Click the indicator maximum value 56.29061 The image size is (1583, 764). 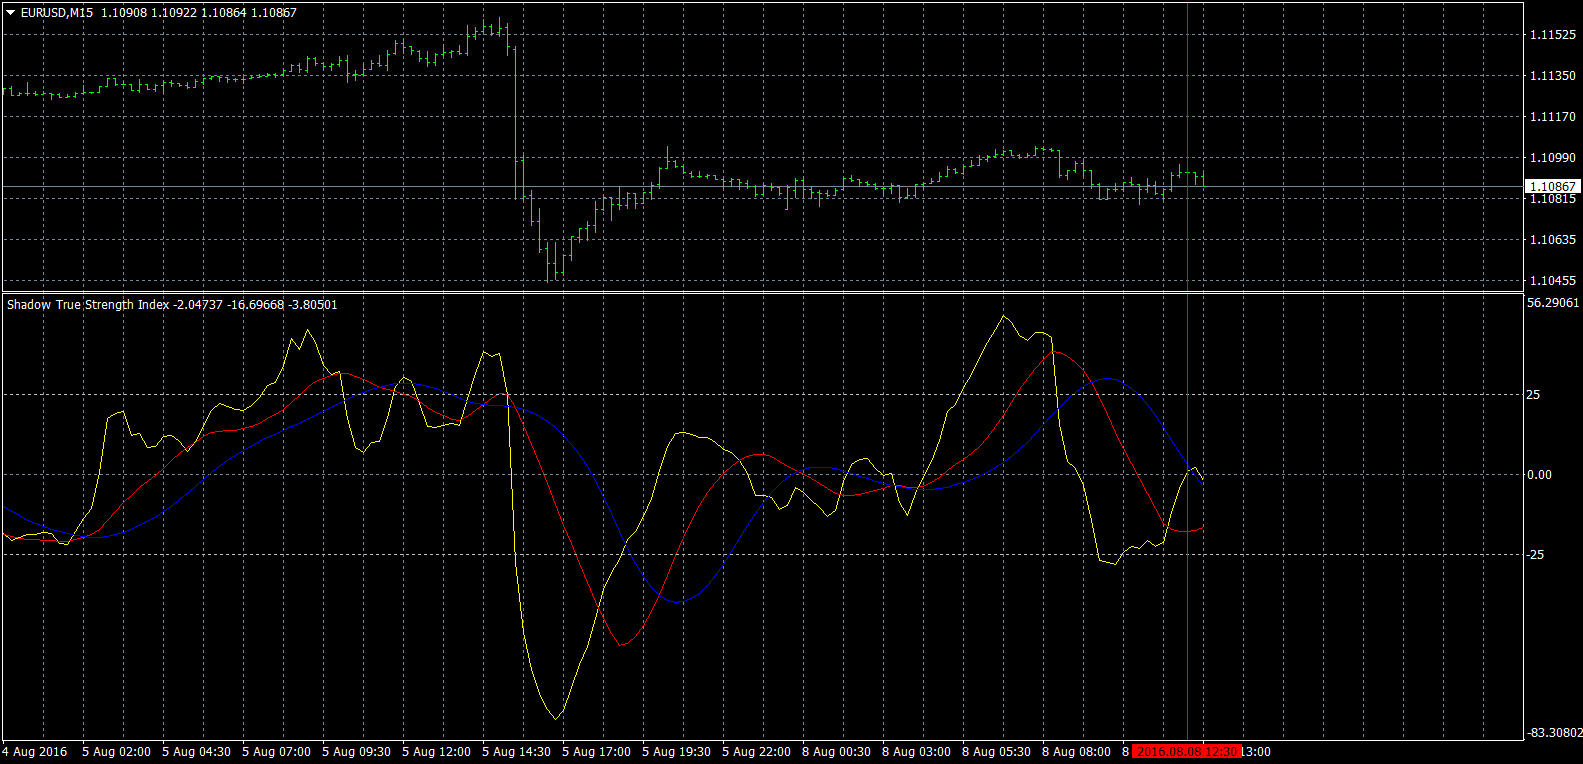(x=1553, y=303)
